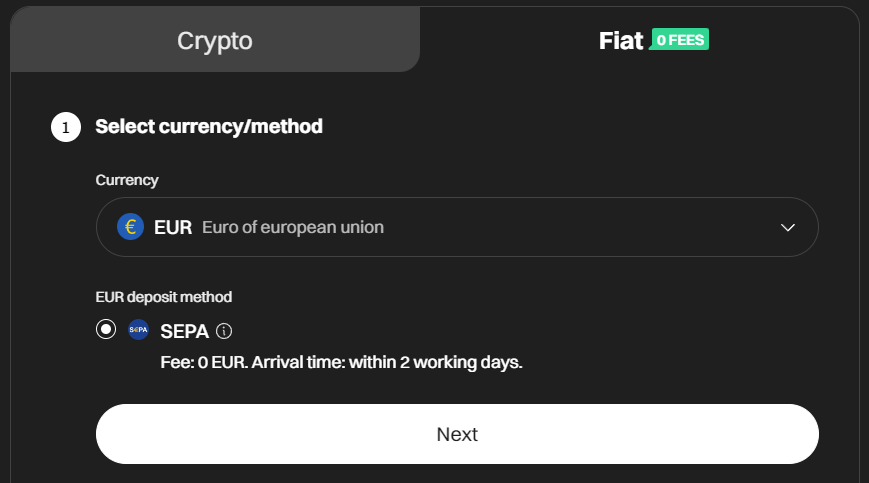Click the Fee: 0 EUR text

click(204, 362)
